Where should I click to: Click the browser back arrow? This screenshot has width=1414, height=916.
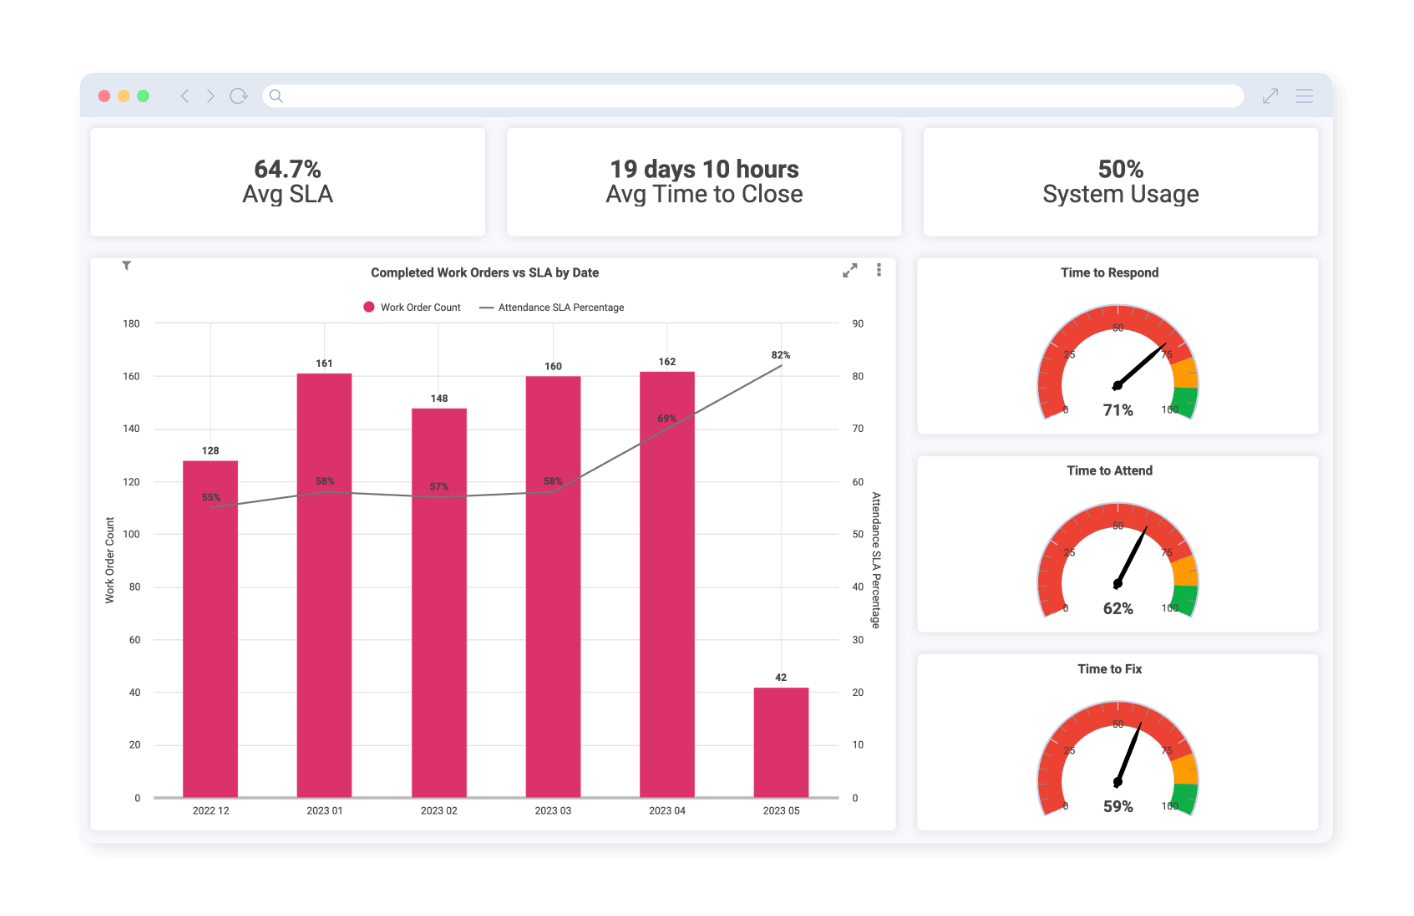point(185,96)
